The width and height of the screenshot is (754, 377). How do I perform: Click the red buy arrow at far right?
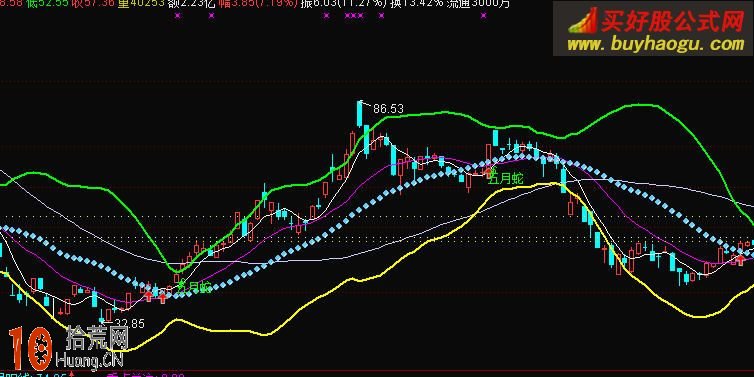(741, 260)
